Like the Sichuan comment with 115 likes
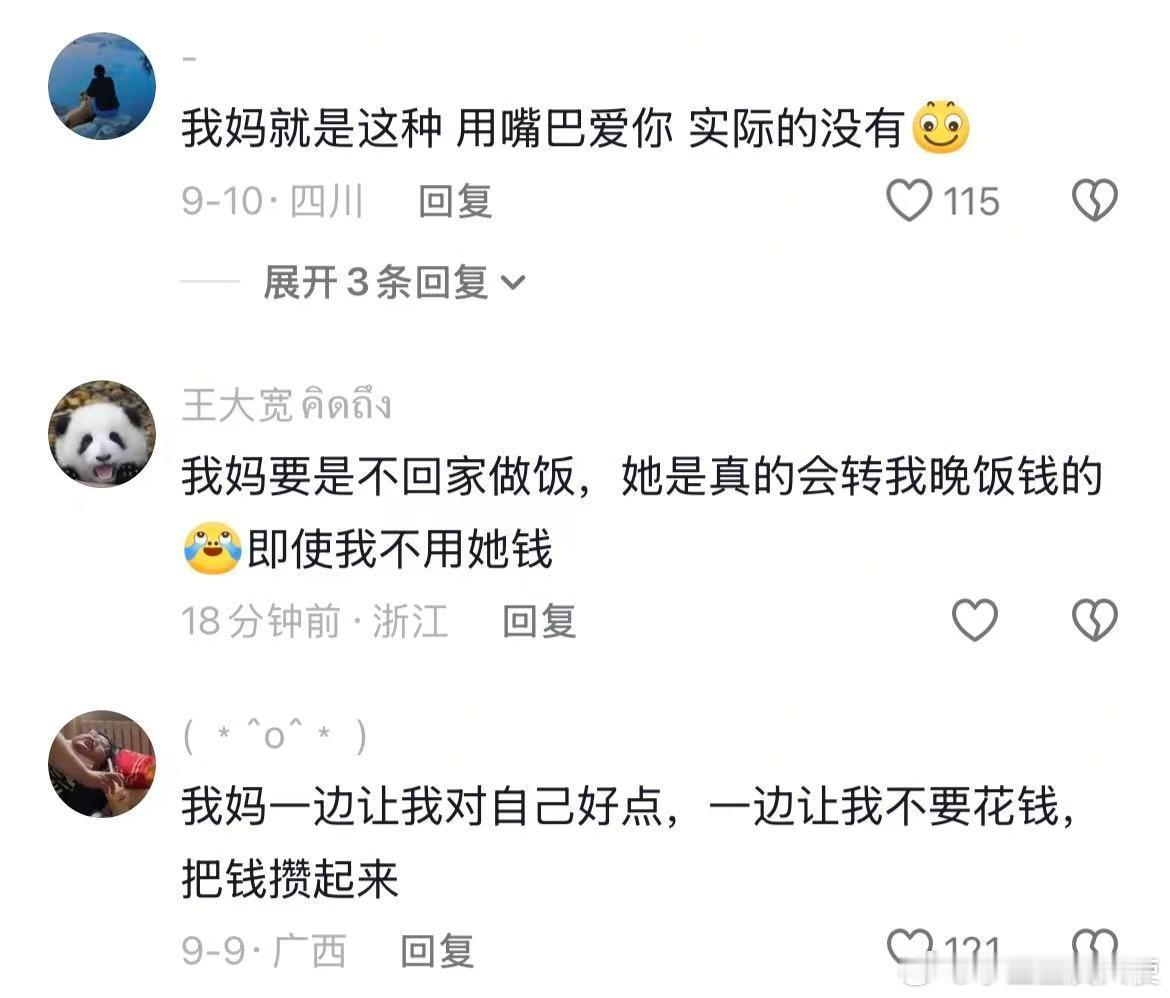The height and width of the screenshot is (998, 1170). 909,201
